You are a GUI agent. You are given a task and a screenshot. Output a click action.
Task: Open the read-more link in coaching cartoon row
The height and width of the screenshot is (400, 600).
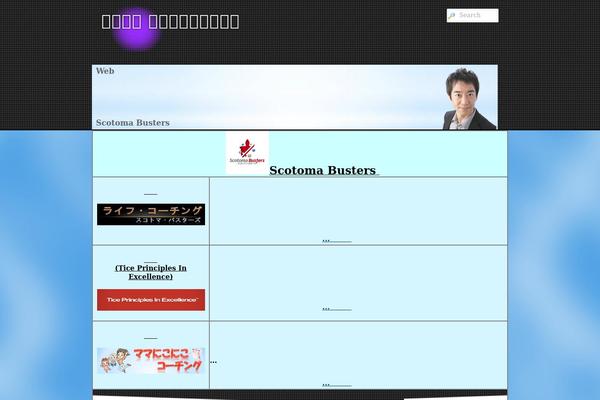(337, 385)
